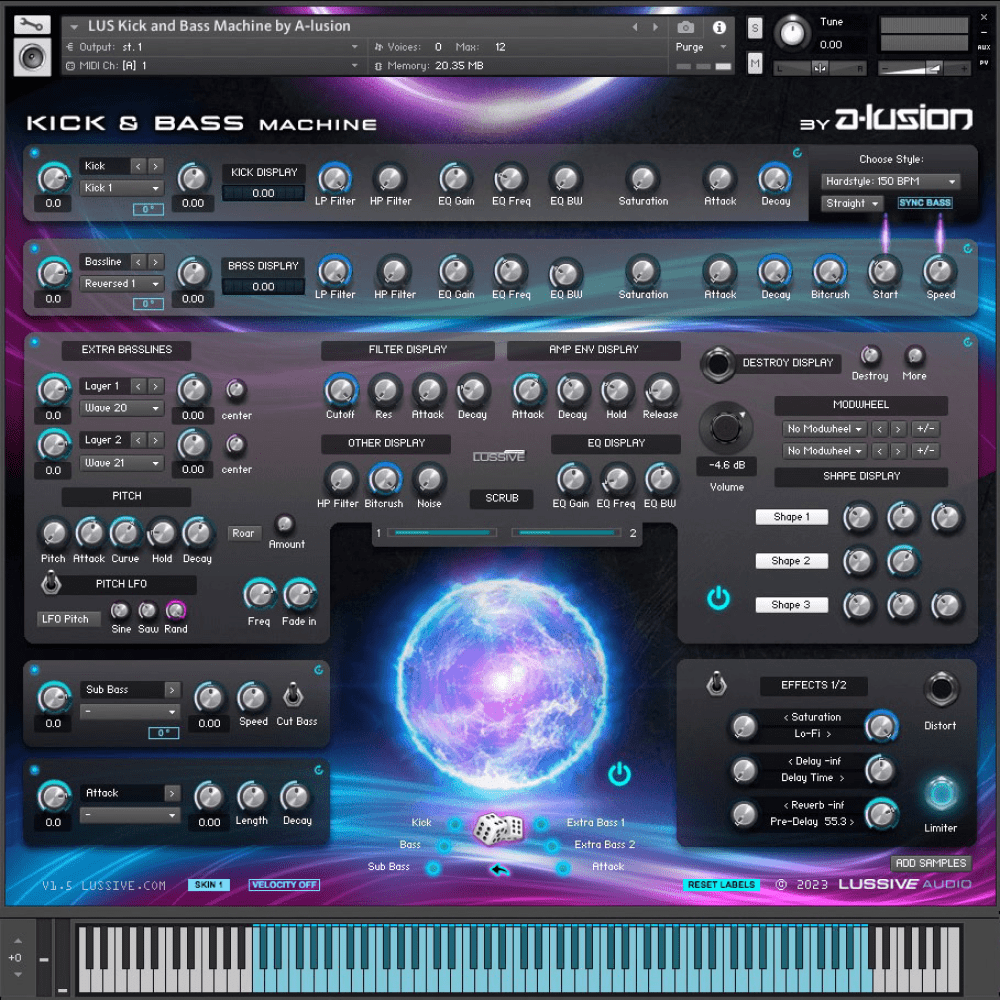Viewport: 1000px width, 1000px height.
Task: Toggle the power icon beside Shape 3
Action: point(718,598)
